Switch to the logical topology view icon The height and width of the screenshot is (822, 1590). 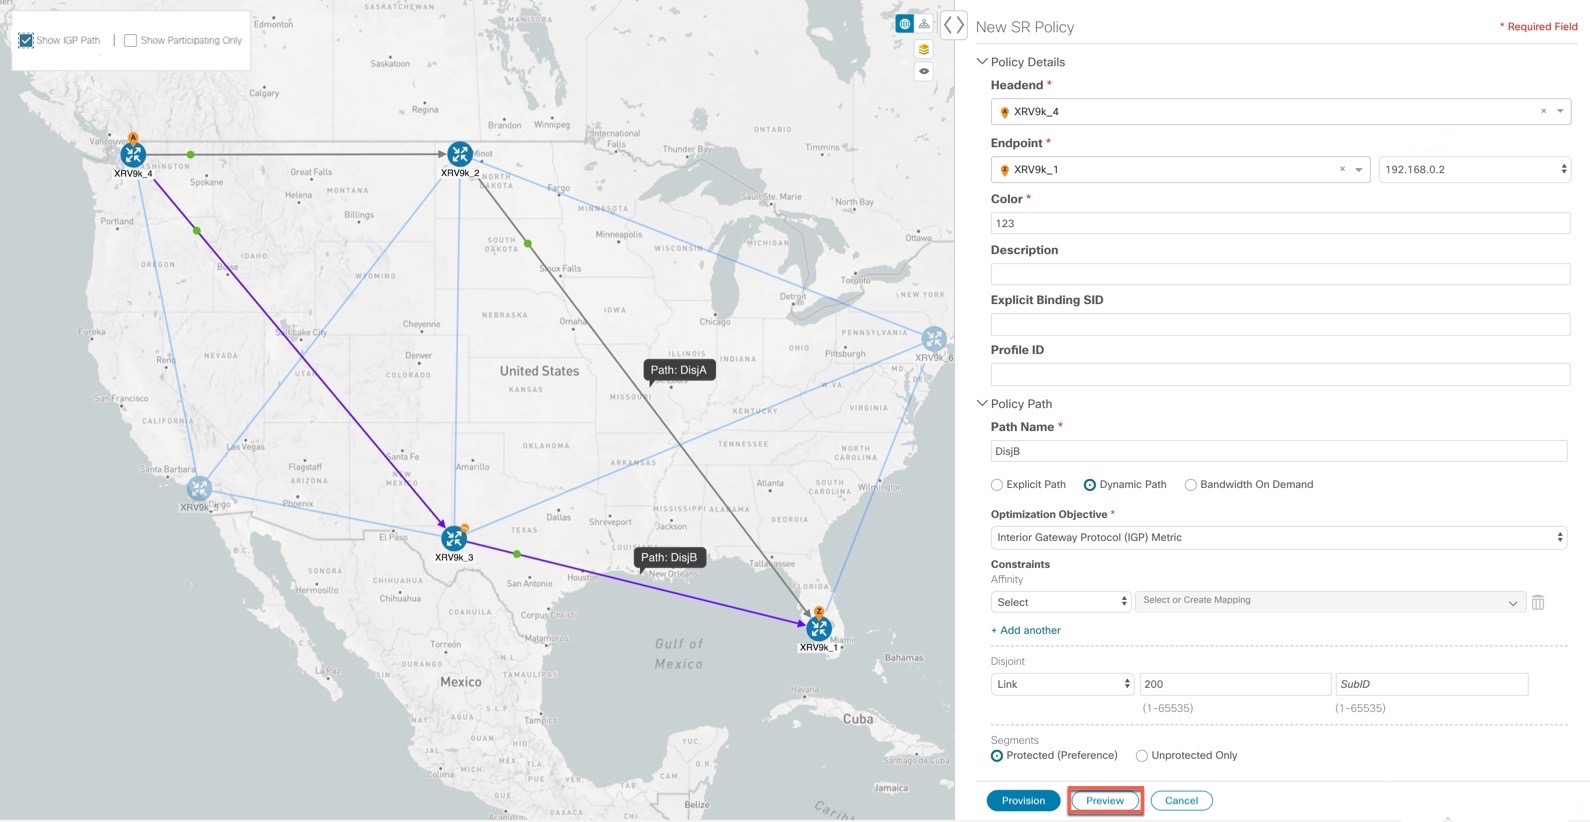coord(924,24)
